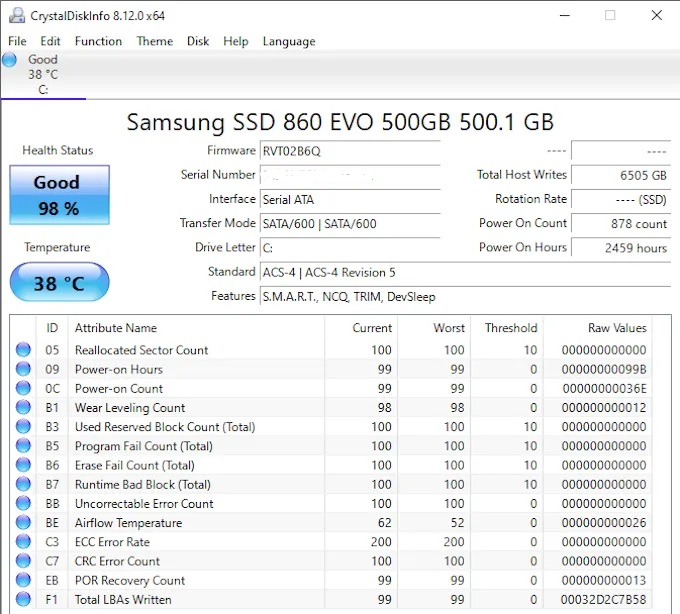Click the Standard field ACS-4 Revision 5
The height and width of the screenshot is (614, 680).
coord(465,272)
